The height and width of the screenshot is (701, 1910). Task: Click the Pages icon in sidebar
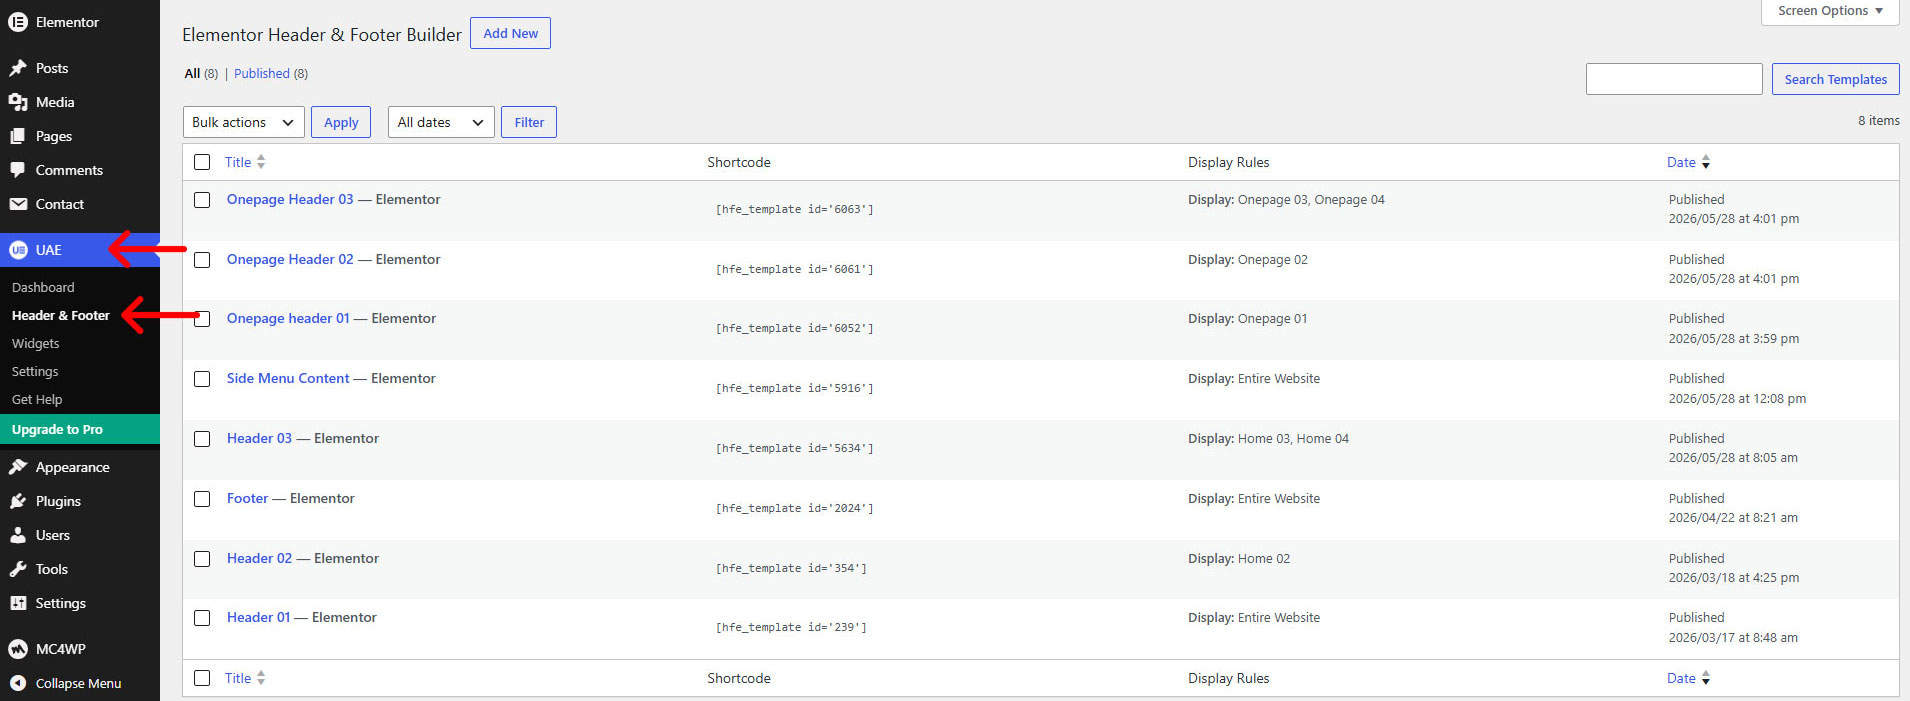18,136
